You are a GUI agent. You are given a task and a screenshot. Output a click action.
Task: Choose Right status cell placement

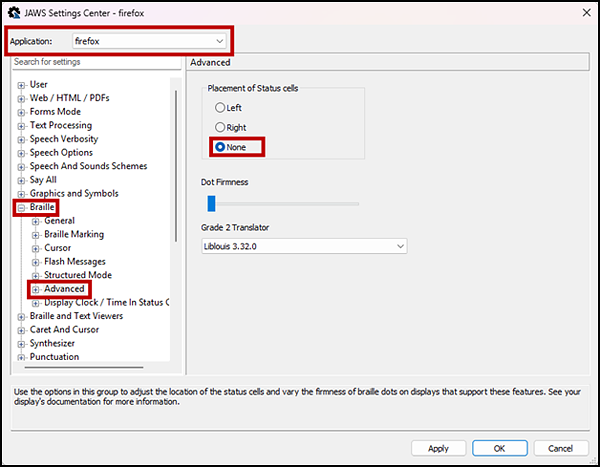pos(230,127)
